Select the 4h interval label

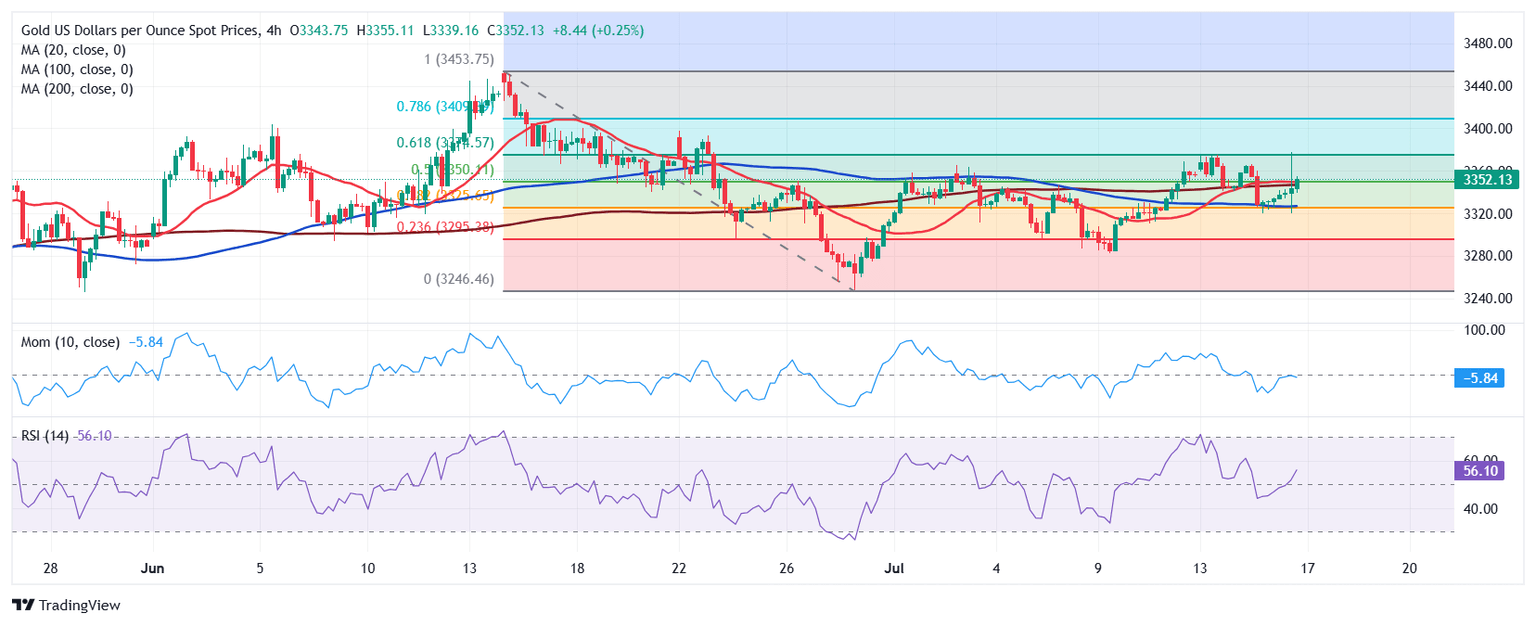(274, 31)
